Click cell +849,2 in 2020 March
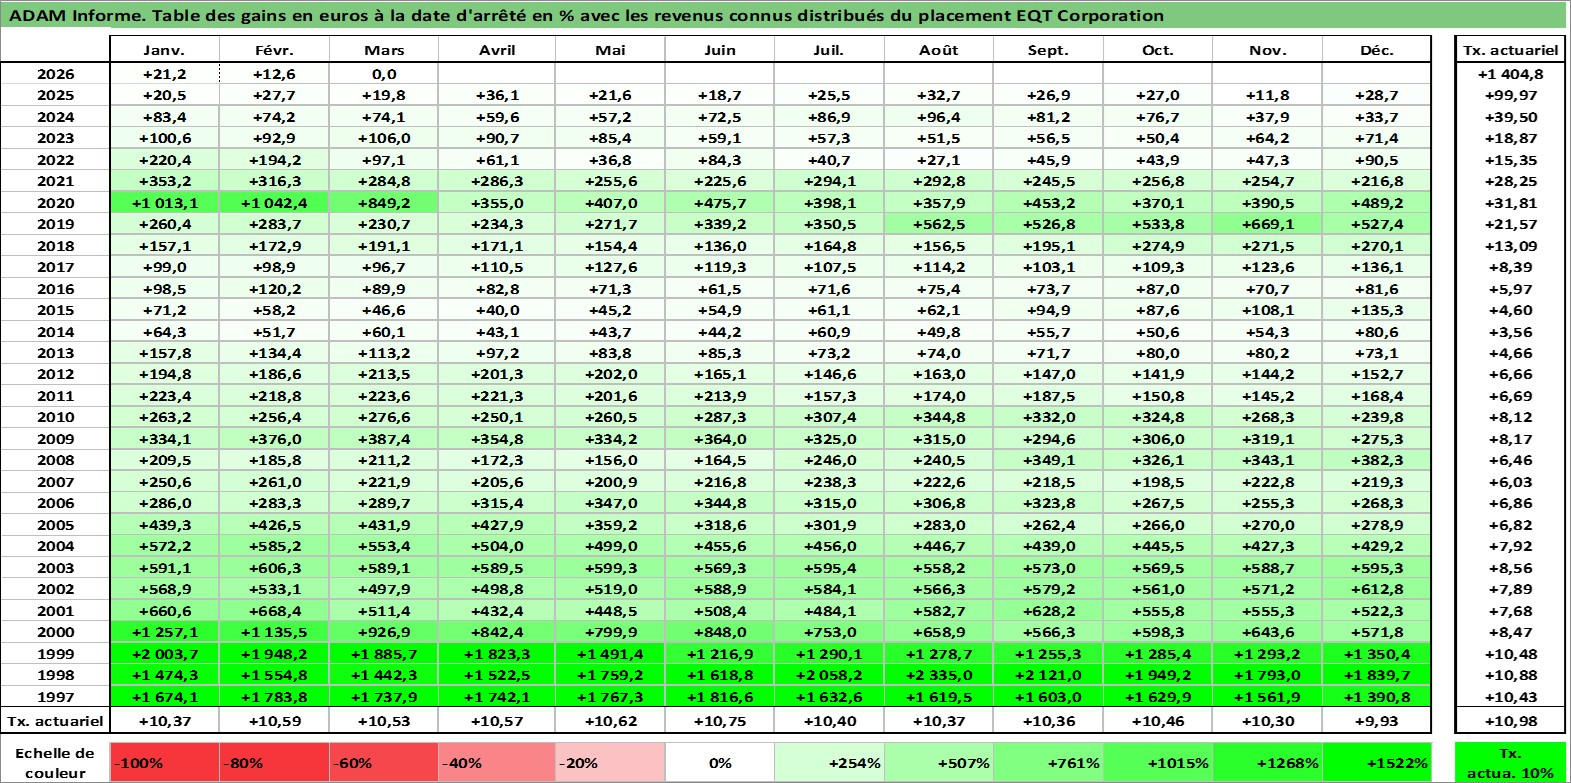The width and height of the screenshot is (1571, 783). click(384, 203)
